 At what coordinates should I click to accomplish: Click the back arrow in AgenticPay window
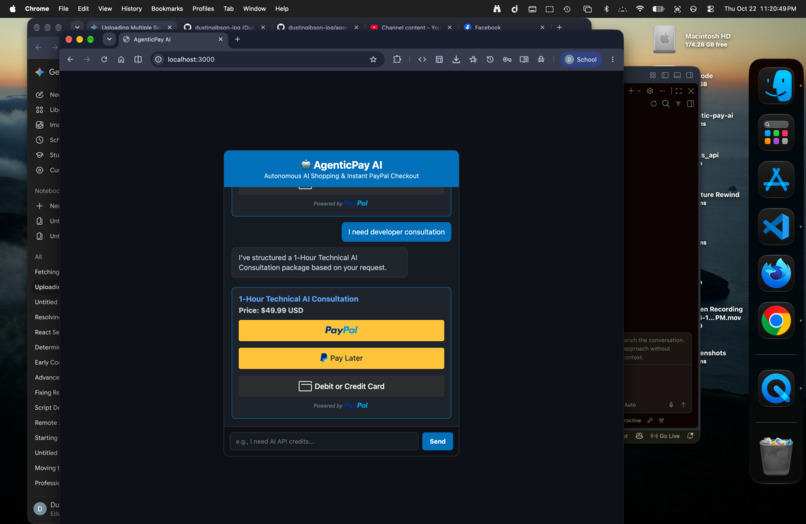coord(70,60)
